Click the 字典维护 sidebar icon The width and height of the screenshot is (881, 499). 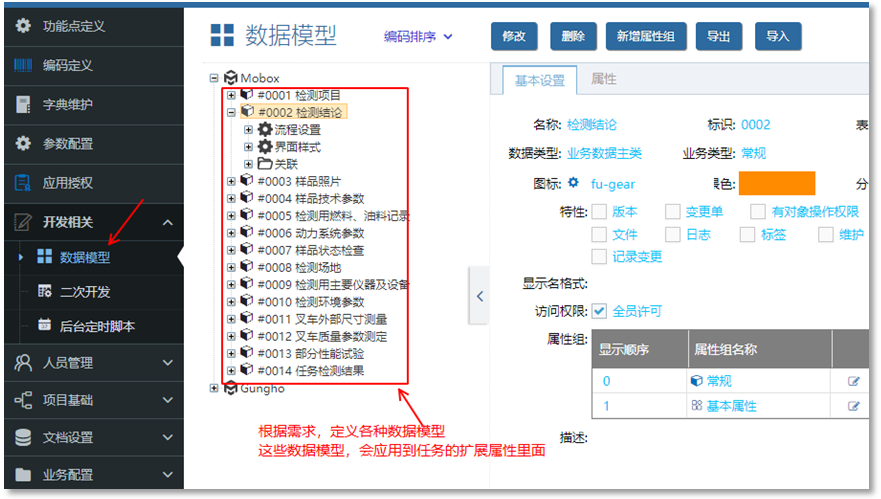coord(23,104)
